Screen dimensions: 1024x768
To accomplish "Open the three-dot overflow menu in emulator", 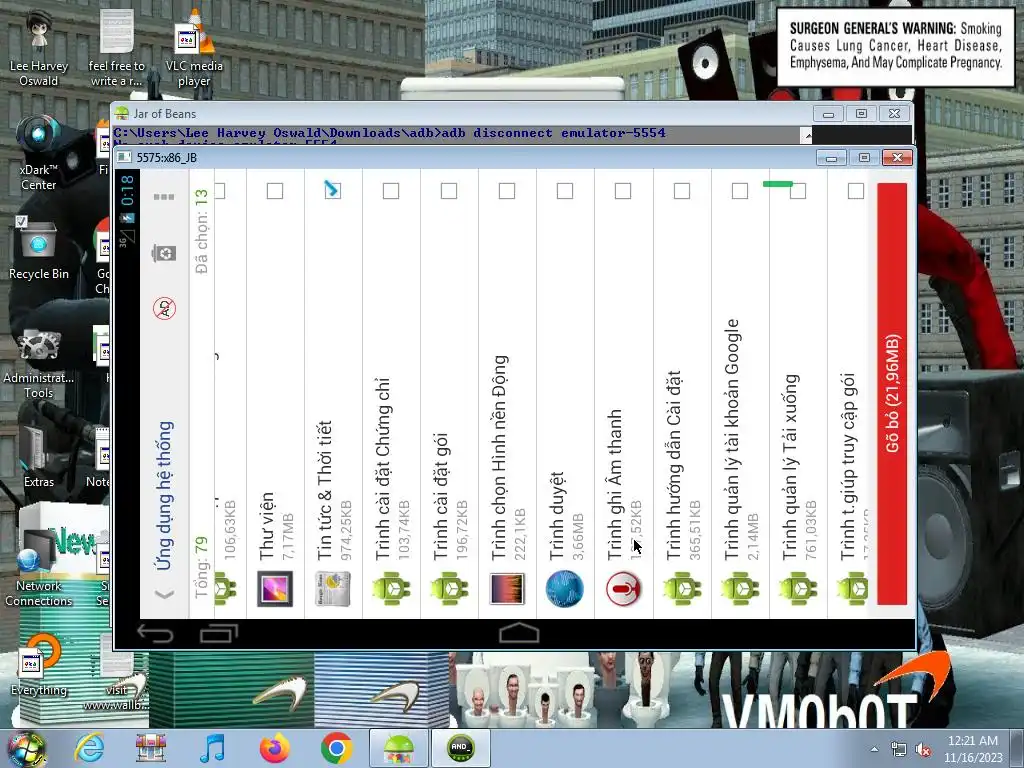I will (163, 197).
